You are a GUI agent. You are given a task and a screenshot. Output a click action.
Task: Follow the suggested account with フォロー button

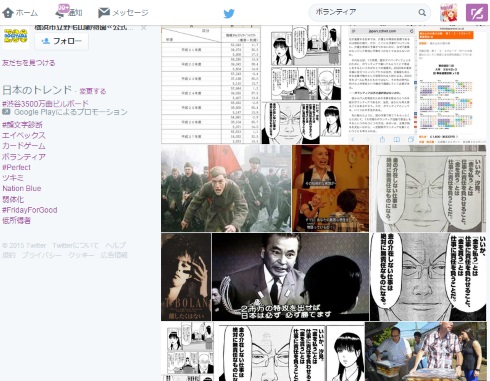coord(62,41)
